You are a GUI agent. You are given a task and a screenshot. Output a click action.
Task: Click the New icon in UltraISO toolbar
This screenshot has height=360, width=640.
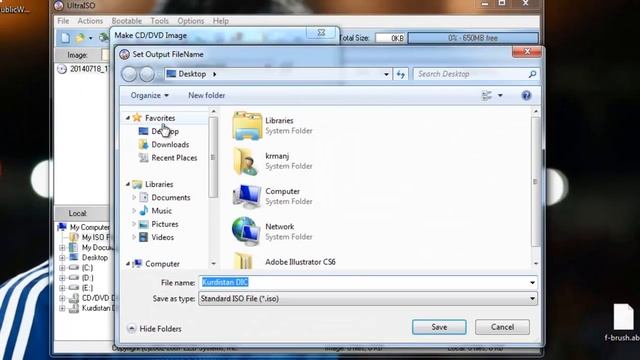pyautogui.click(x=65, y=38)
